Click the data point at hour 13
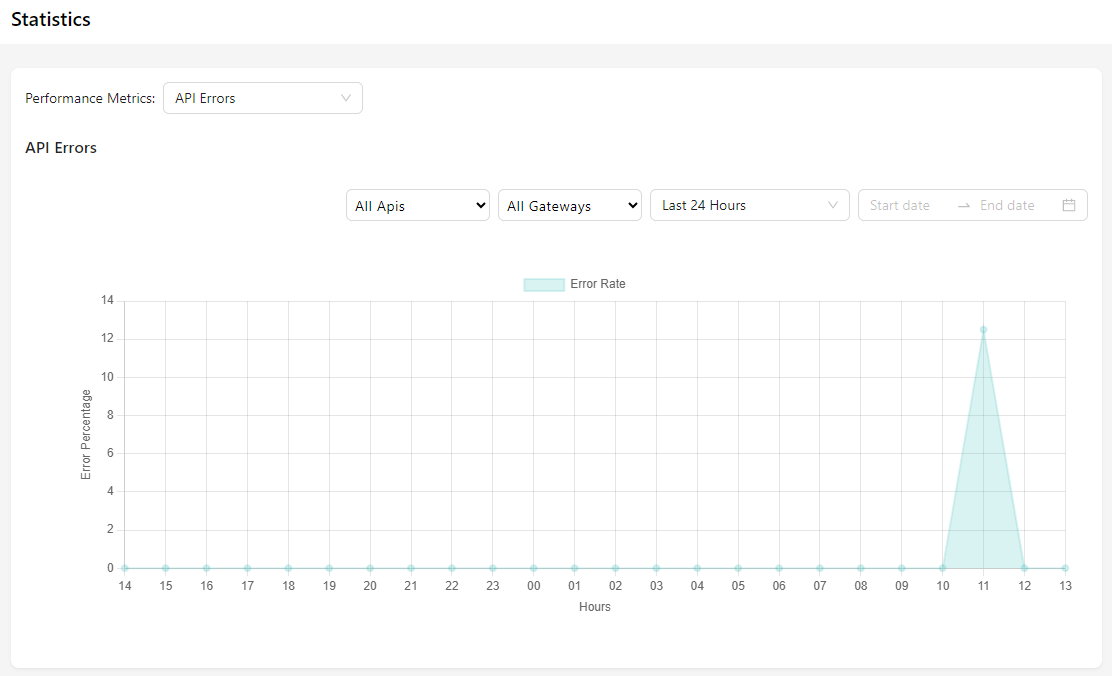This screenshot has width=1112, height=676. coord(1065,568)
